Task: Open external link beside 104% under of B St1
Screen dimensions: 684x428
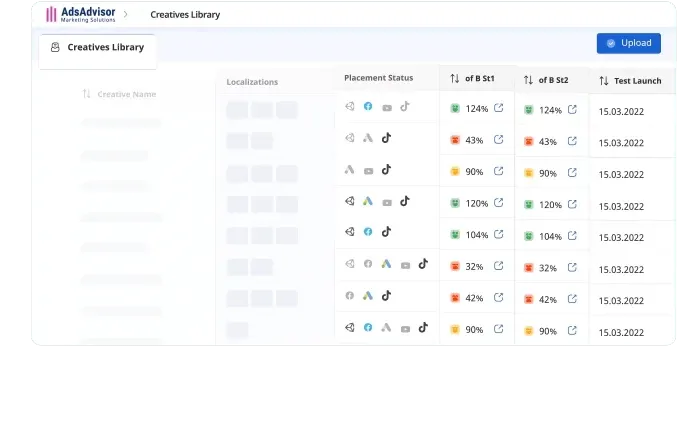Action: 499,234
